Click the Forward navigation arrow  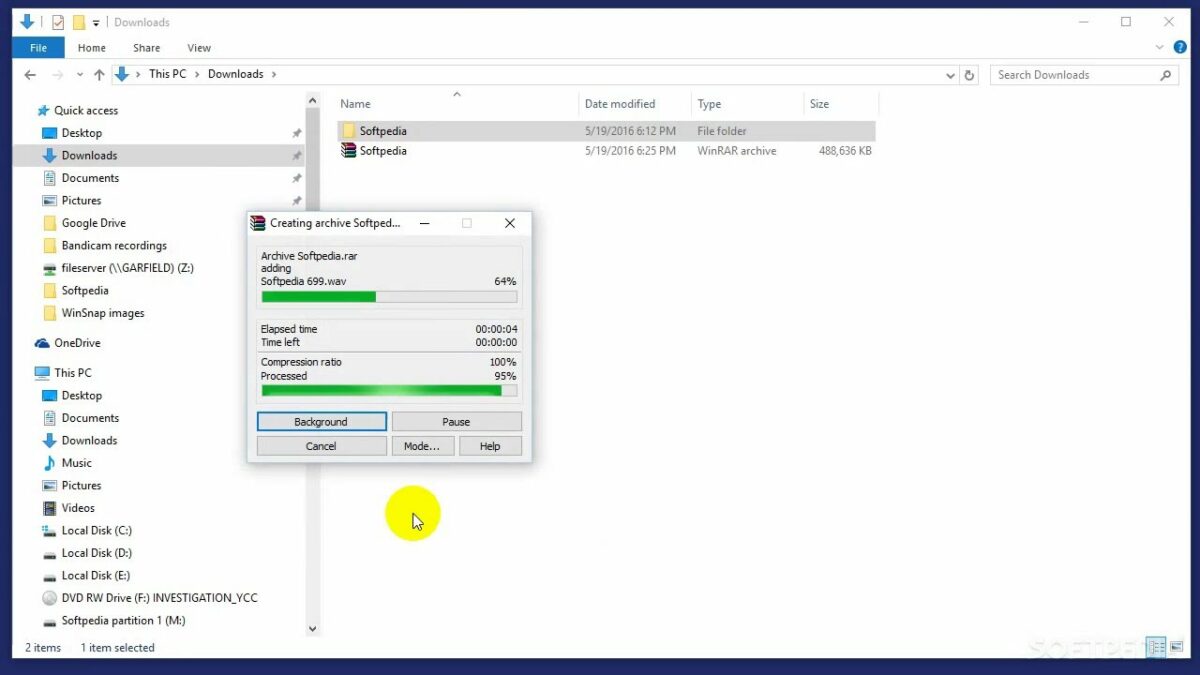click(58, 75)
